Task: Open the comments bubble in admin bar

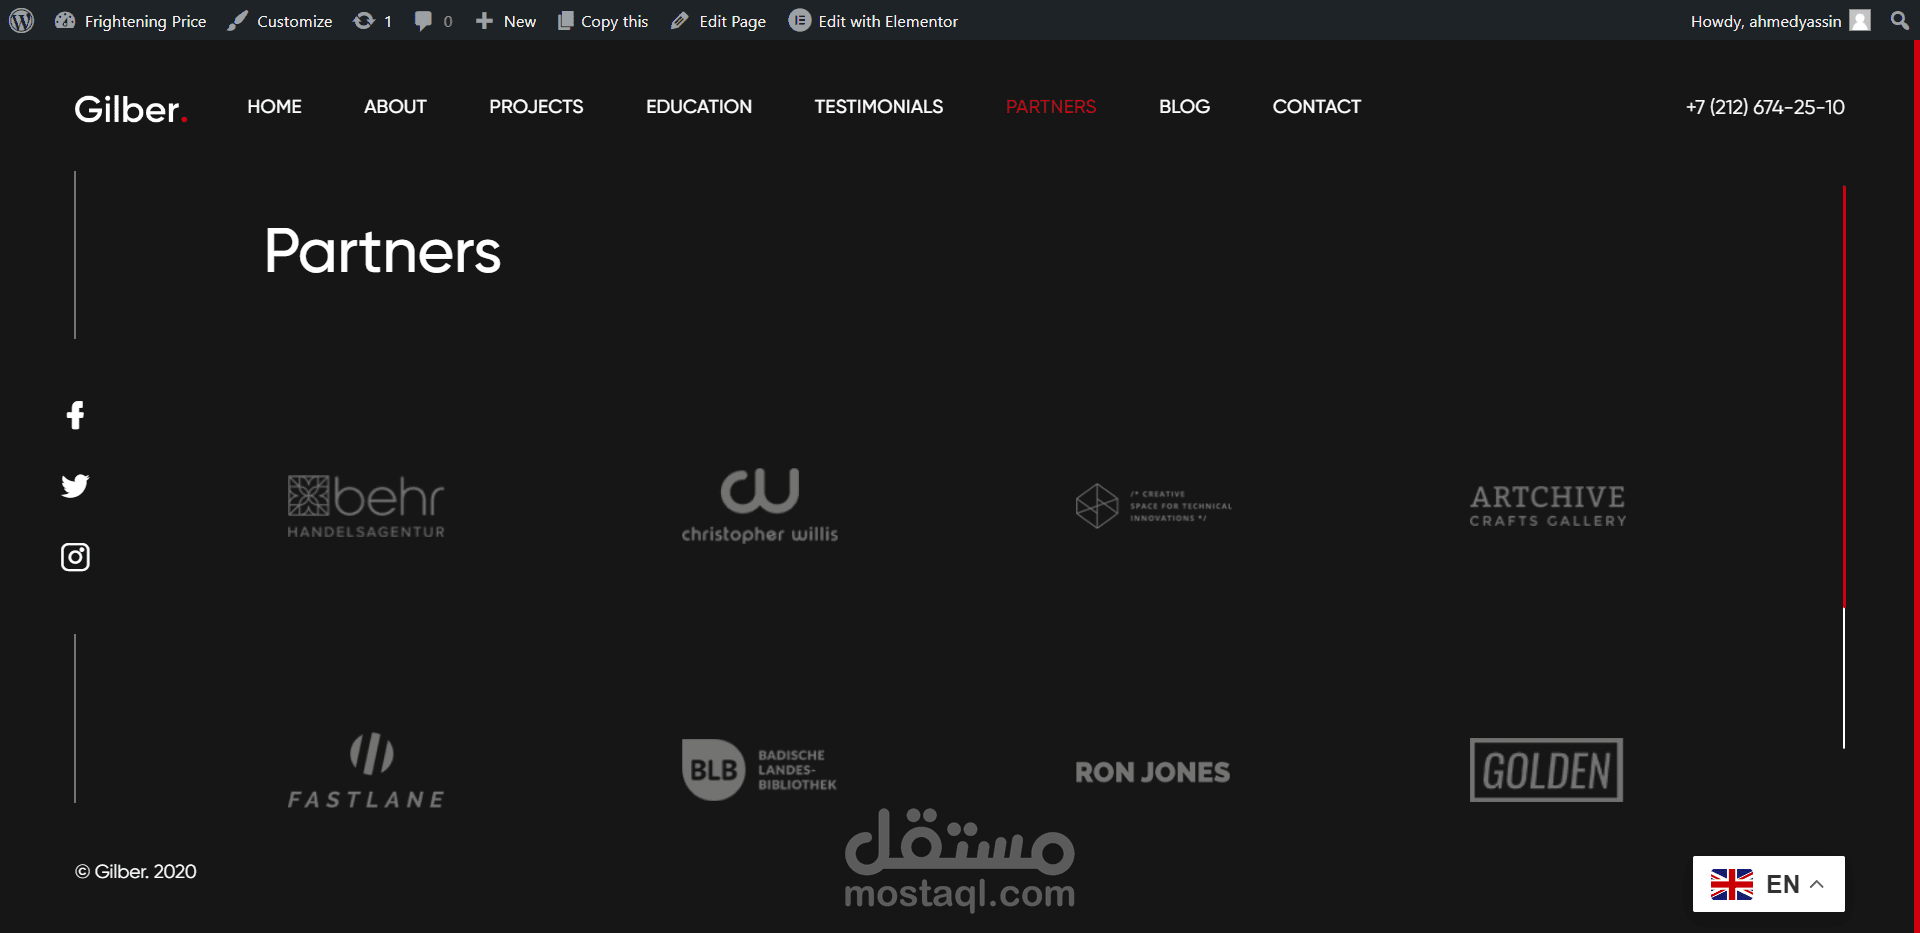Action: pos(433,21)
